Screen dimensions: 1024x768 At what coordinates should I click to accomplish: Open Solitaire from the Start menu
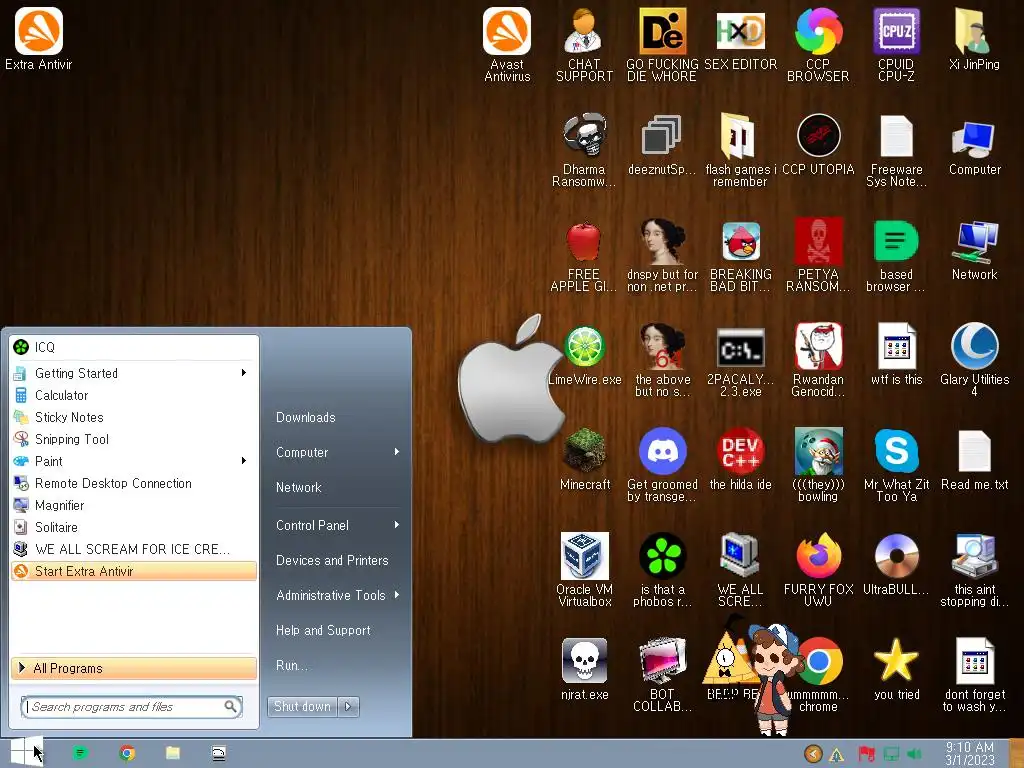(134, 527)
